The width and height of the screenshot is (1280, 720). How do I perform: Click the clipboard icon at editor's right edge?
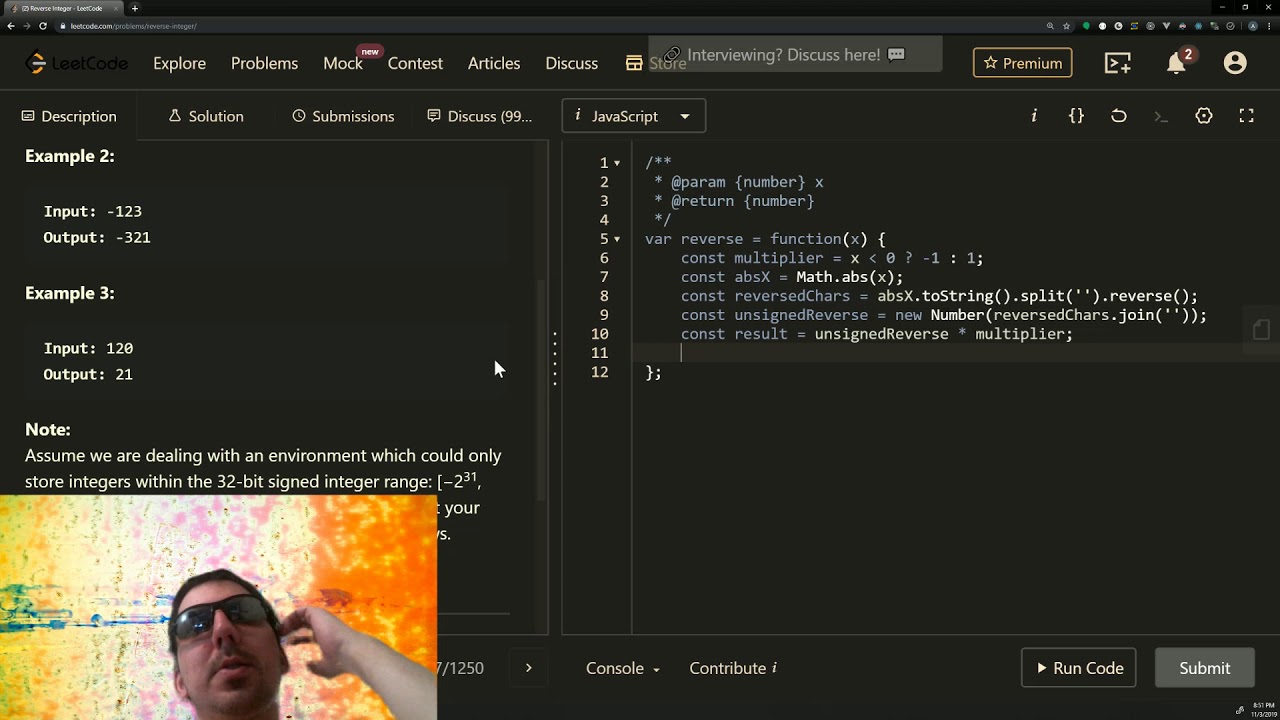pos(1261,330)
